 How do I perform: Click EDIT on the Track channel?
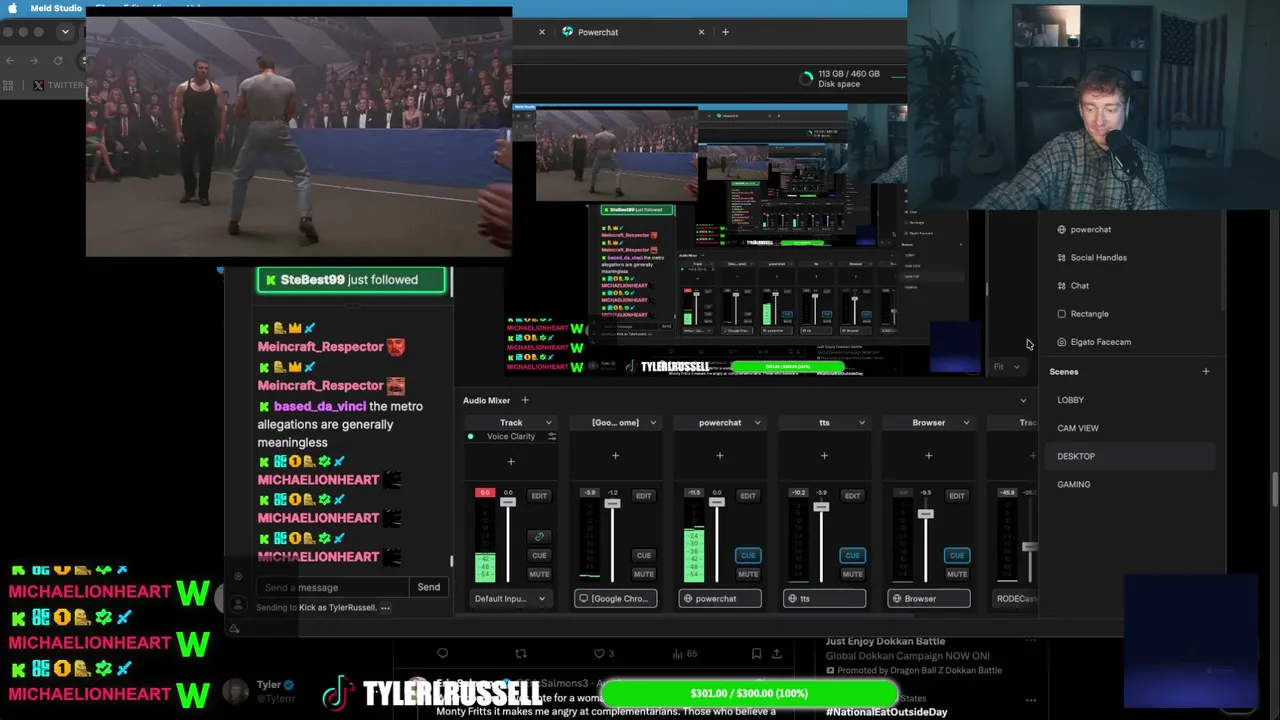click(539, 496)
